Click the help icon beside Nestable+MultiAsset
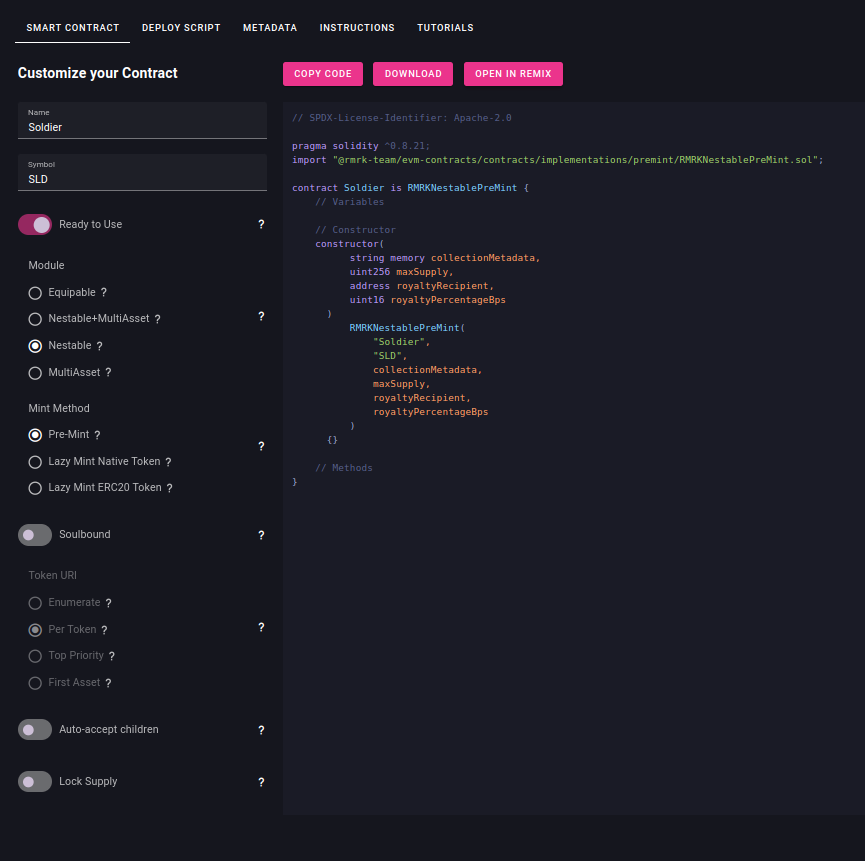The image size is (865, 861). pos(158,319)
